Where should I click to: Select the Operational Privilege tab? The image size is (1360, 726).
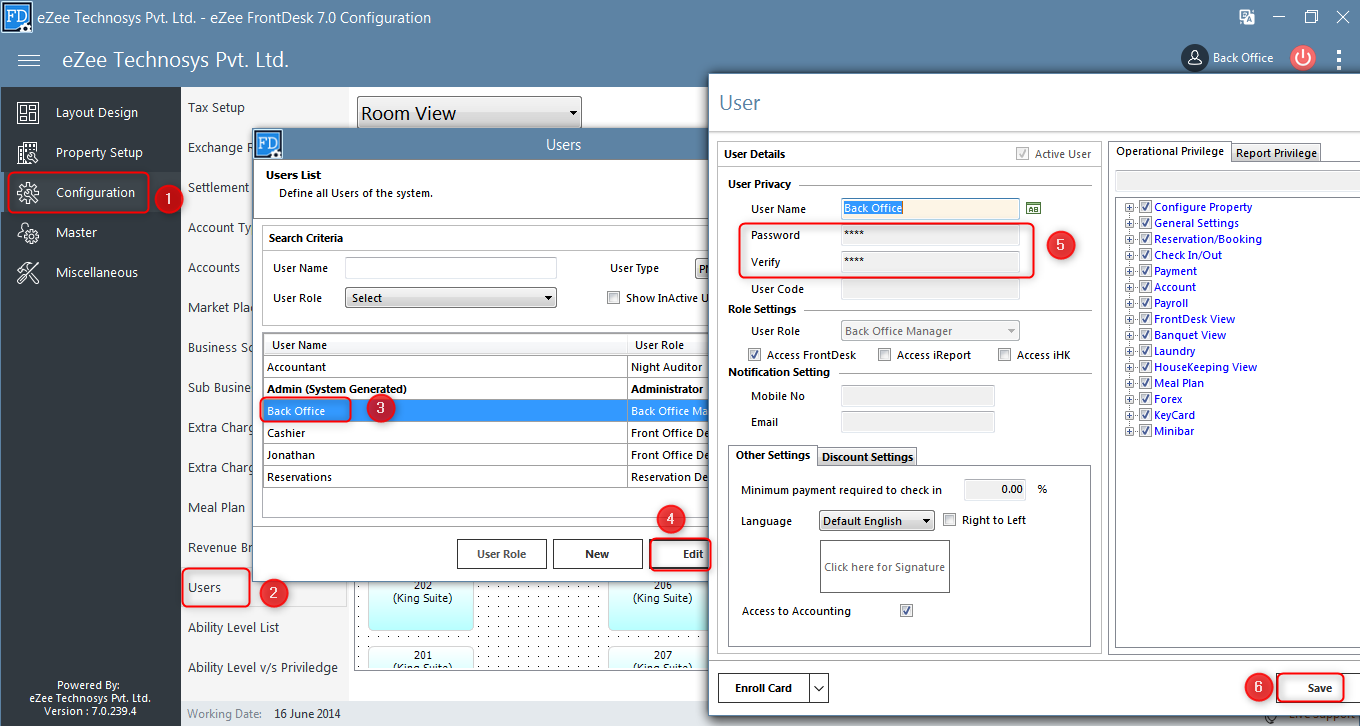pos(1170,152)
